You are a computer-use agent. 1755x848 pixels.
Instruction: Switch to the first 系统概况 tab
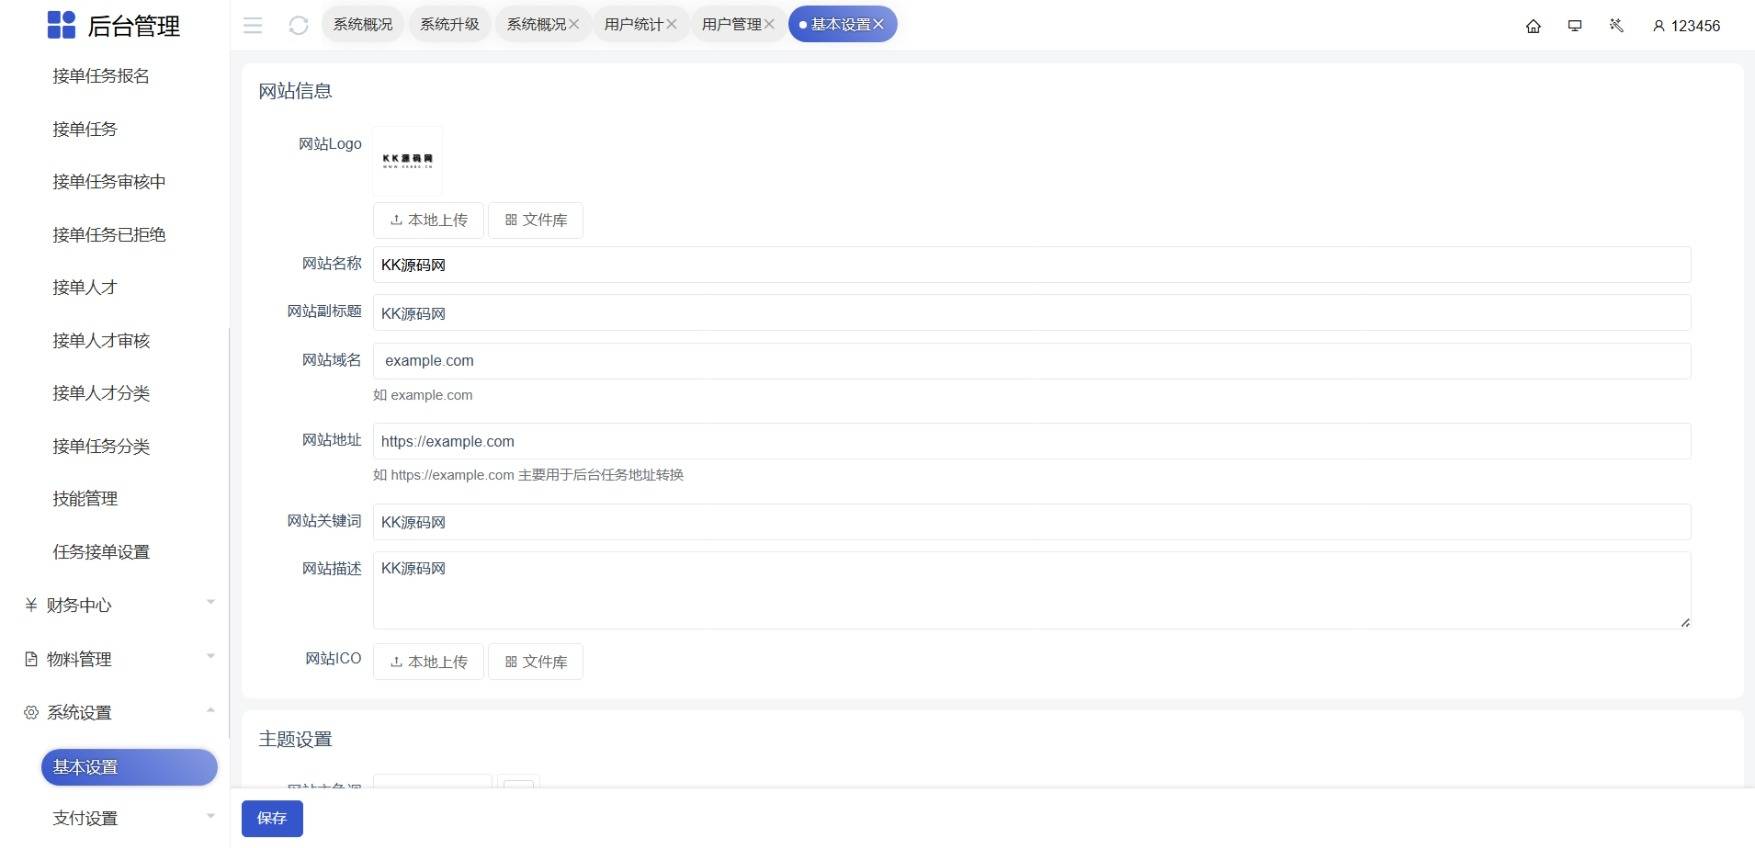click(362, 24)
